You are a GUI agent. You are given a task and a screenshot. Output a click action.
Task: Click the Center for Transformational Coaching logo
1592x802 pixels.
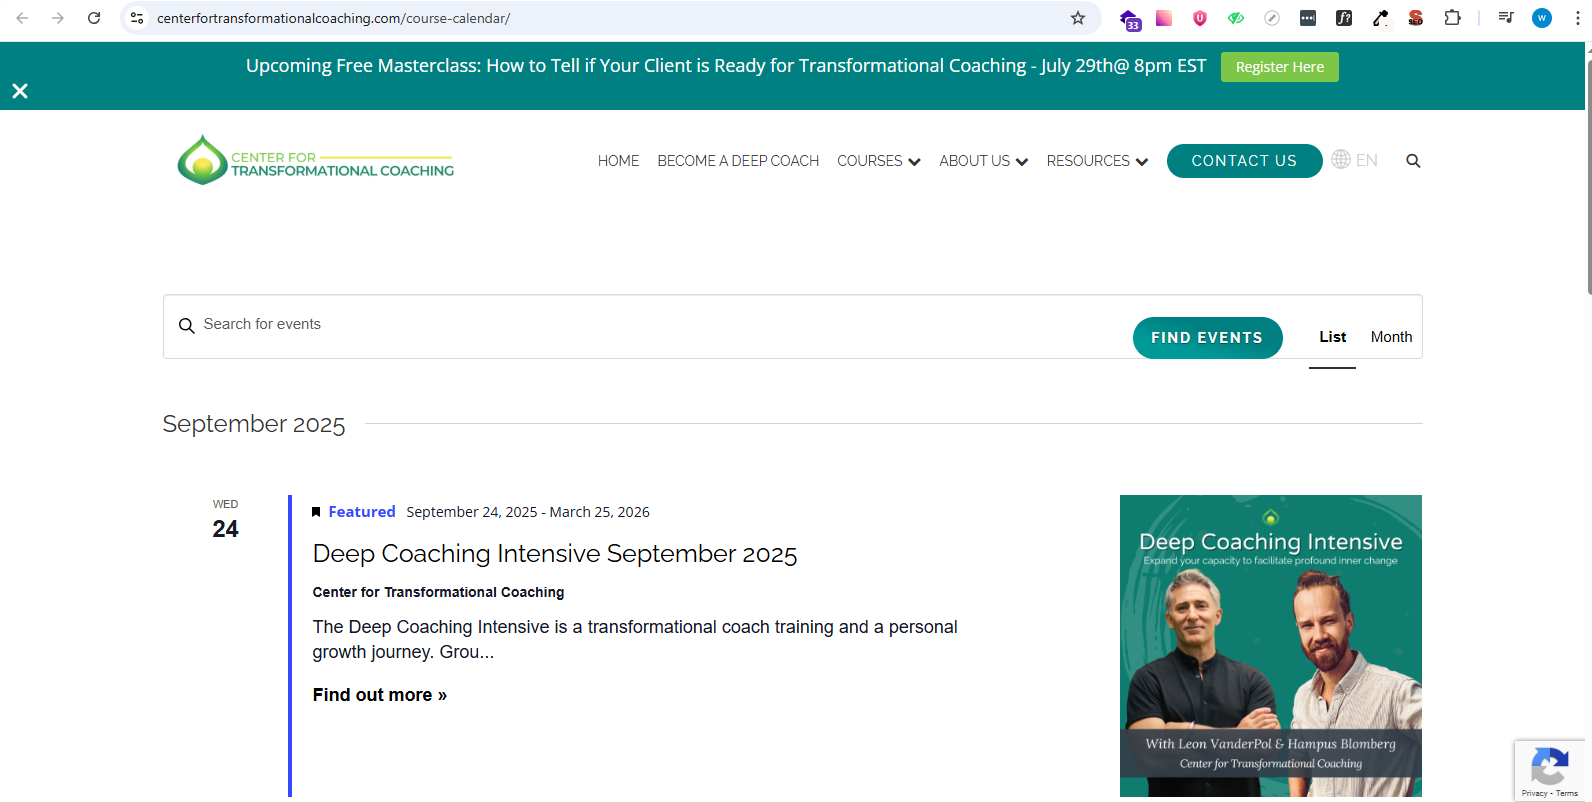point(316,160)
